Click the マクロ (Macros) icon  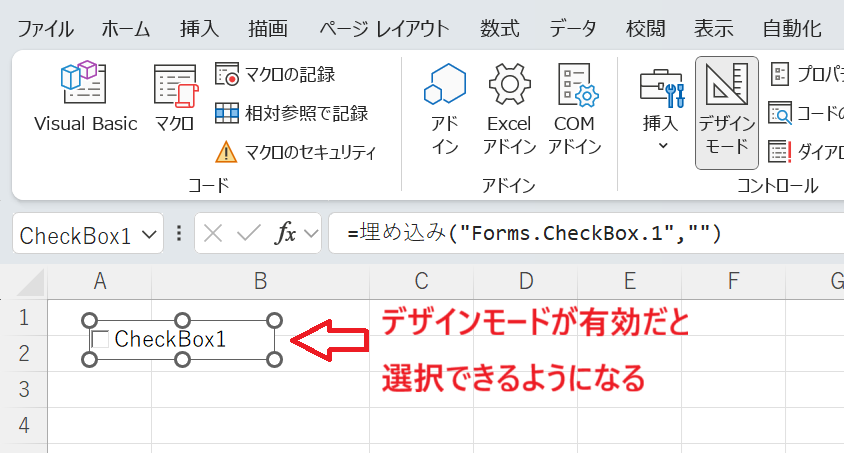click(174, 98)
